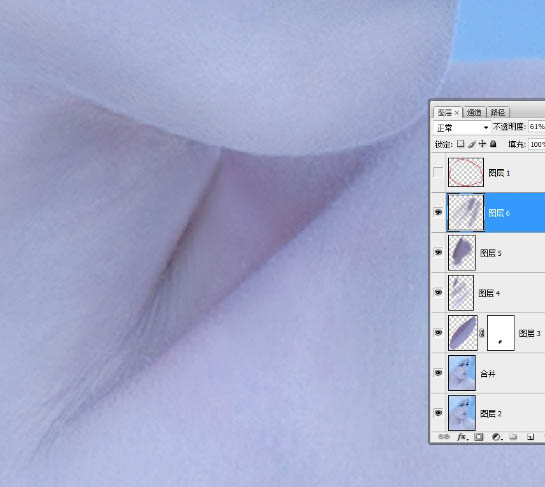
Task: Select the 图层 2 layer thumbnail
Action: point(462,413)
